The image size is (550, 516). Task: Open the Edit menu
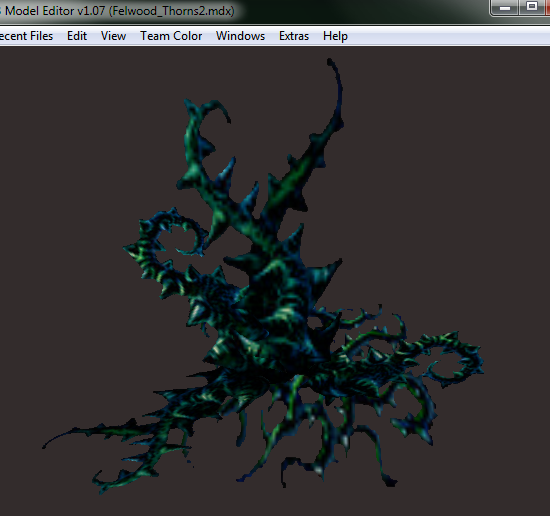pos(77,36)
